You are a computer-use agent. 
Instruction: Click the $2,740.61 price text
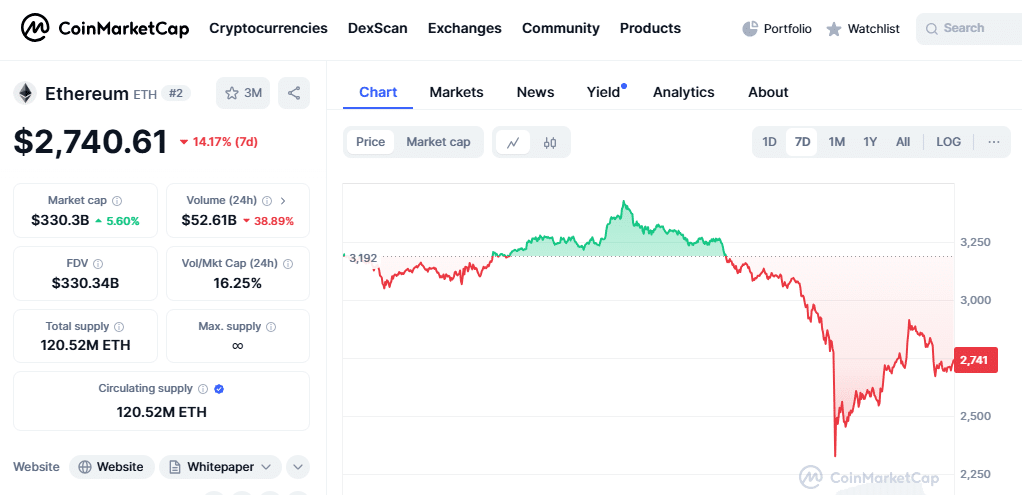pos(90,142)
